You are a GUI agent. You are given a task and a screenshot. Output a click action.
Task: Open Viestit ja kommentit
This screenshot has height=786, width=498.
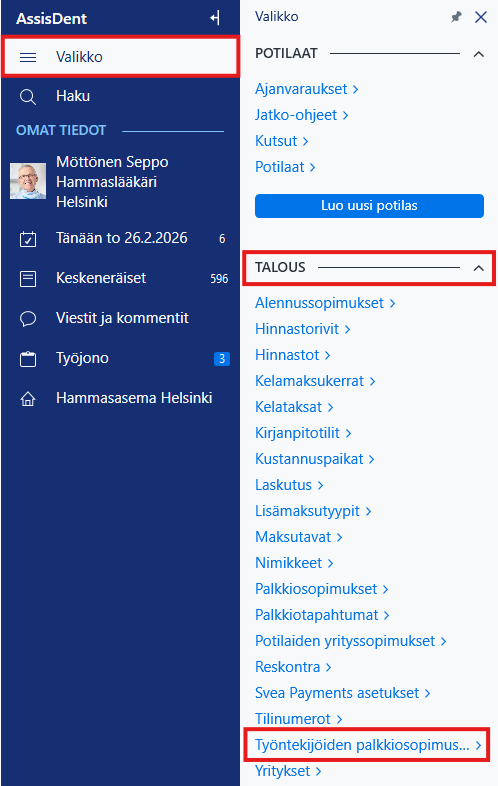point(122,318)
